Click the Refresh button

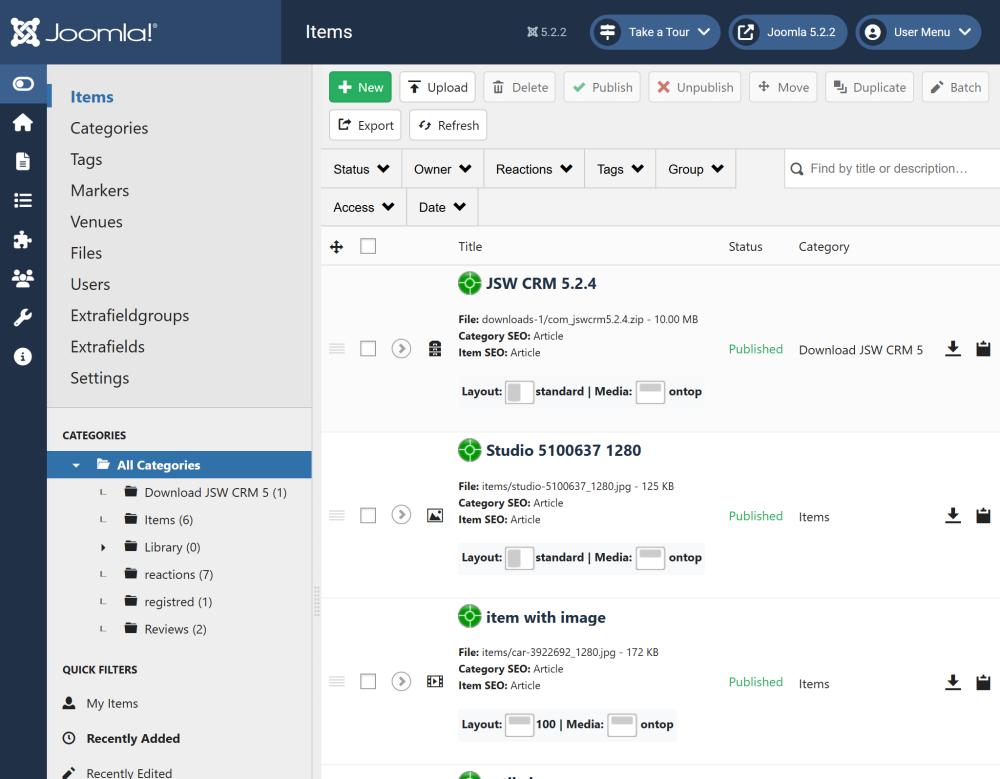(x=448, y=125)
